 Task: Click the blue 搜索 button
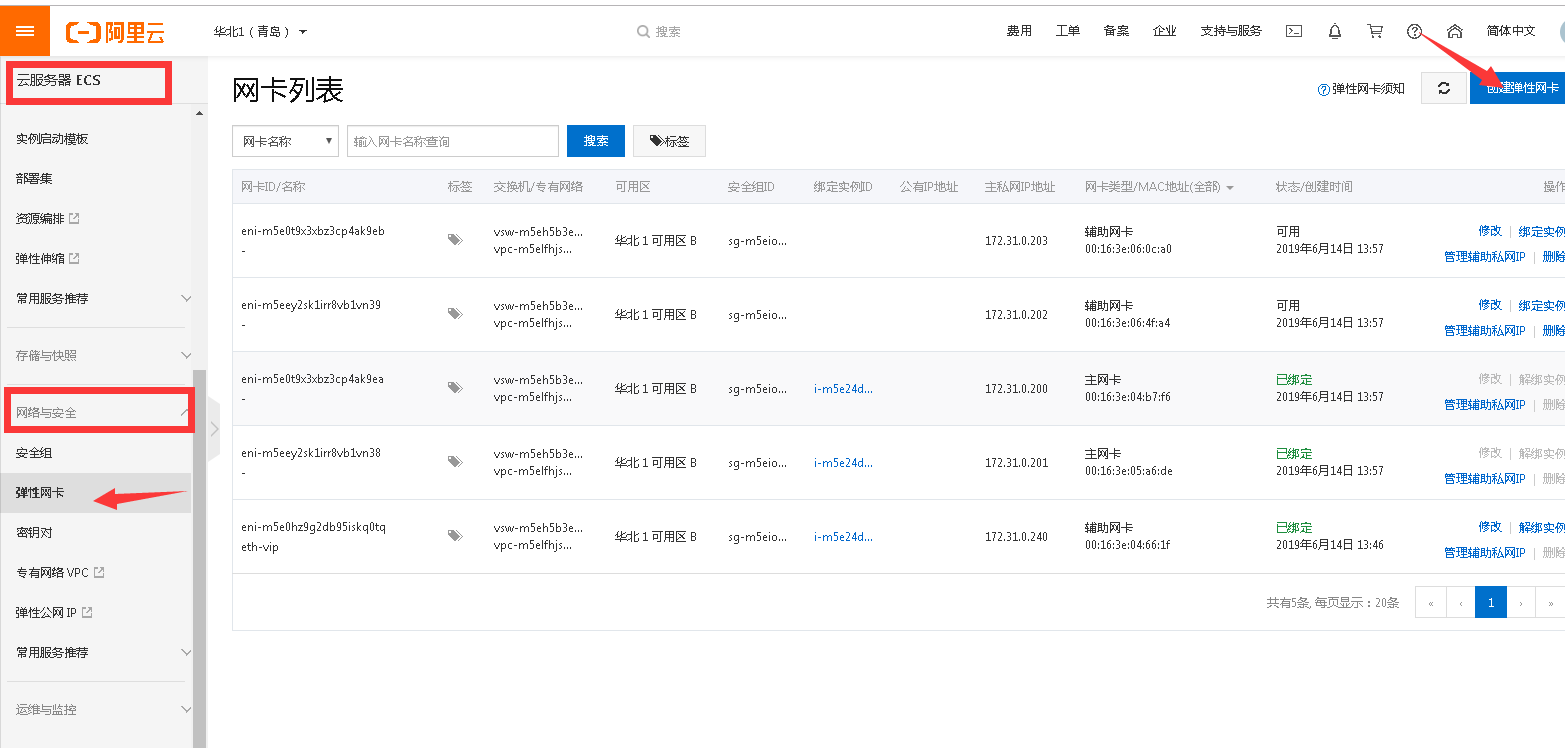(596, 141)
